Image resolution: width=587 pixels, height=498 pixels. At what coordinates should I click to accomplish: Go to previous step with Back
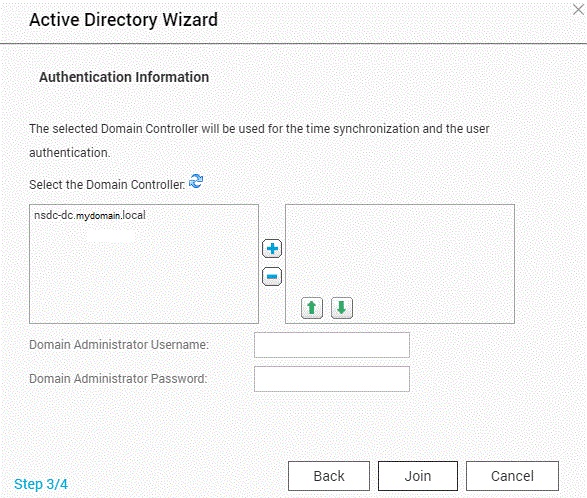pyautogui.click(x=329, y=476)
